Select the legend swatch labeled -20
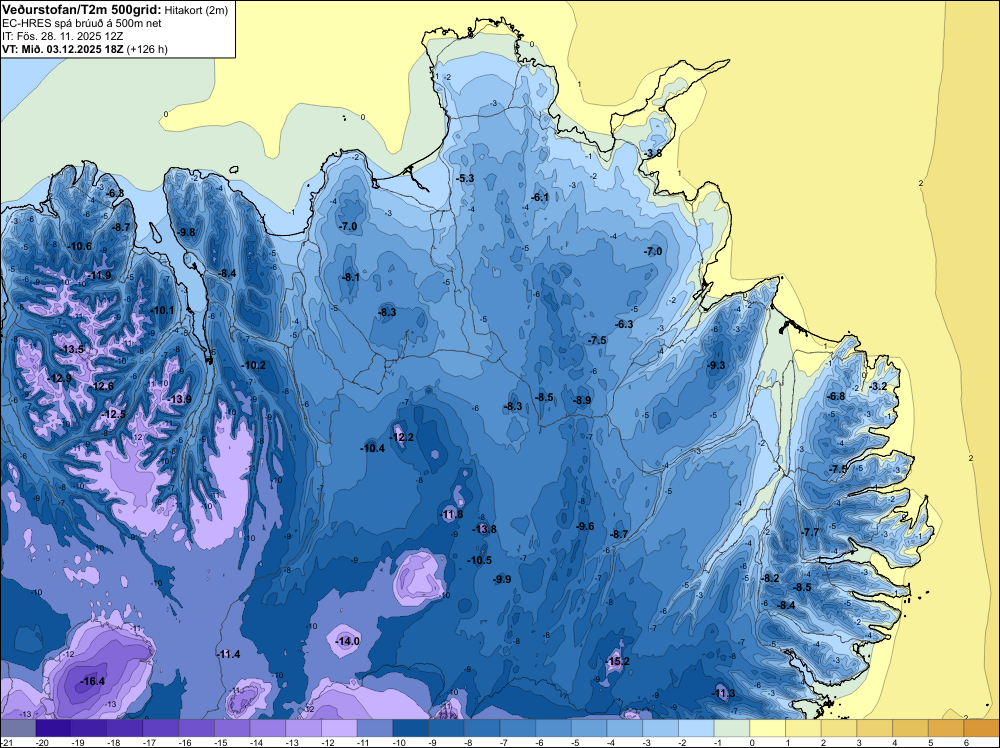 point(54,728)
